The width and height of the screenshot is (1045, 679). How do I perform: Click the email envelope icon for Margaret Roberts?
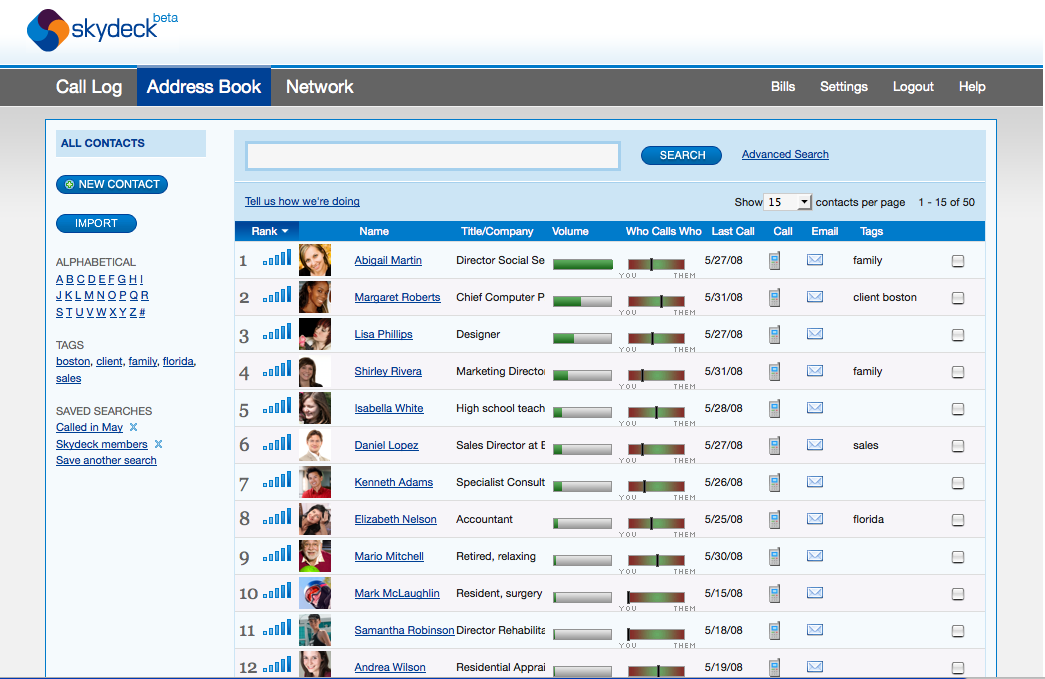[x=815, y=297]
